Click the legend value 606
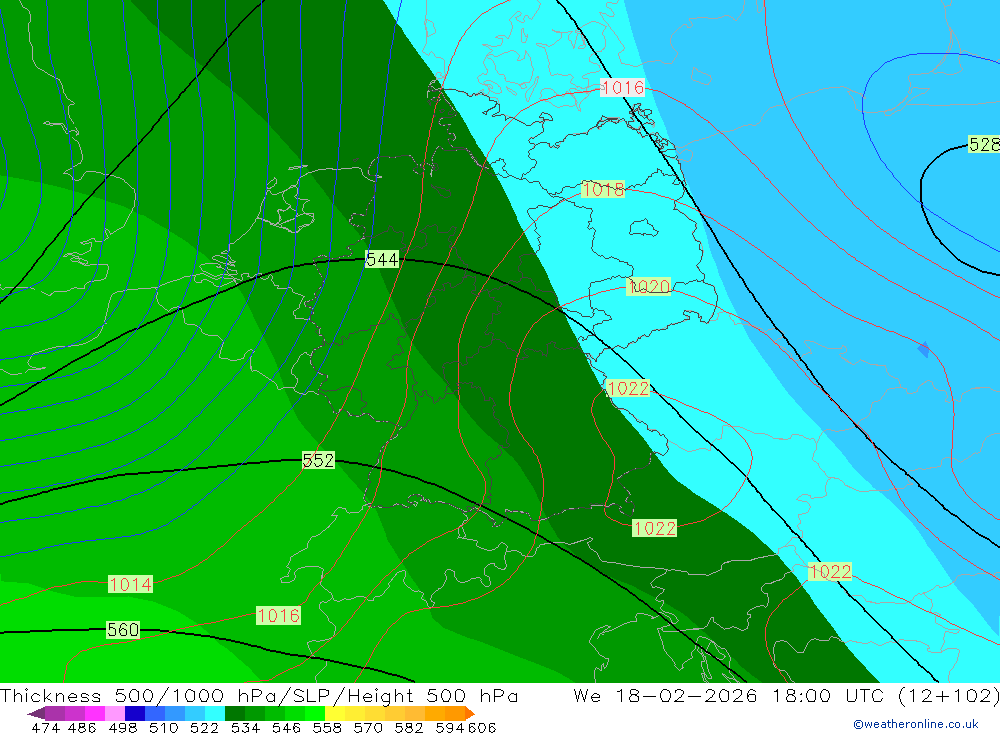1000x733 pixels. tap(481, 728)
